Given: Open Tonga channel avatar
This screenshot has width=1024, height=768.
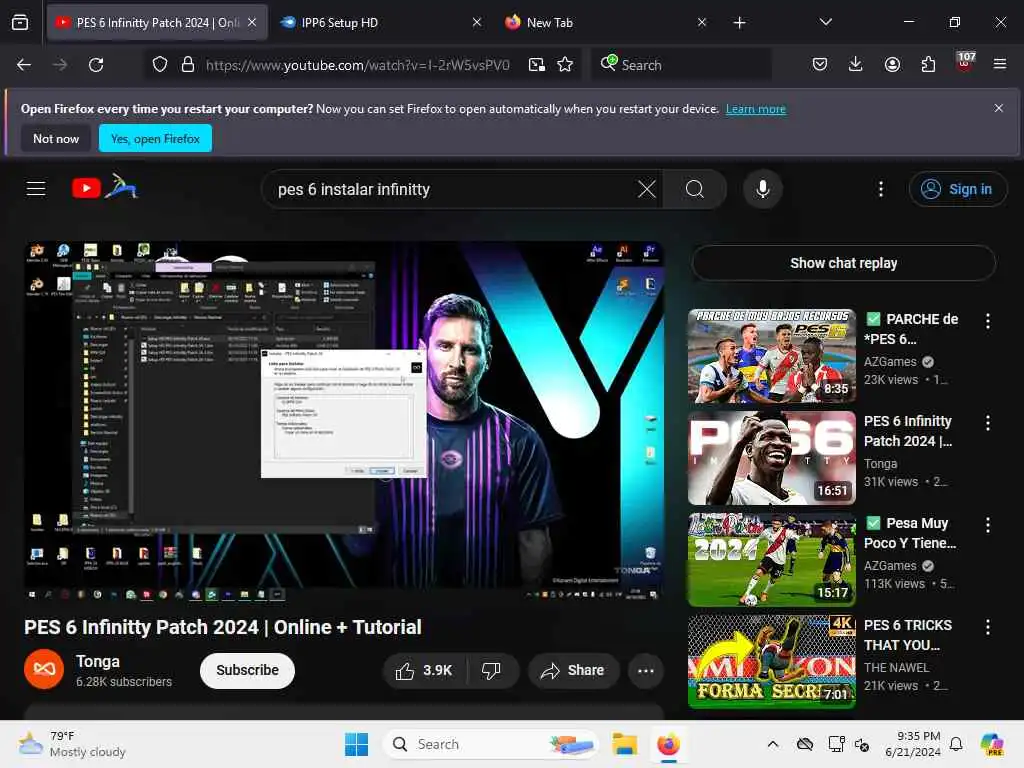Looking at the screenshot, I should (x=44, y=669).
